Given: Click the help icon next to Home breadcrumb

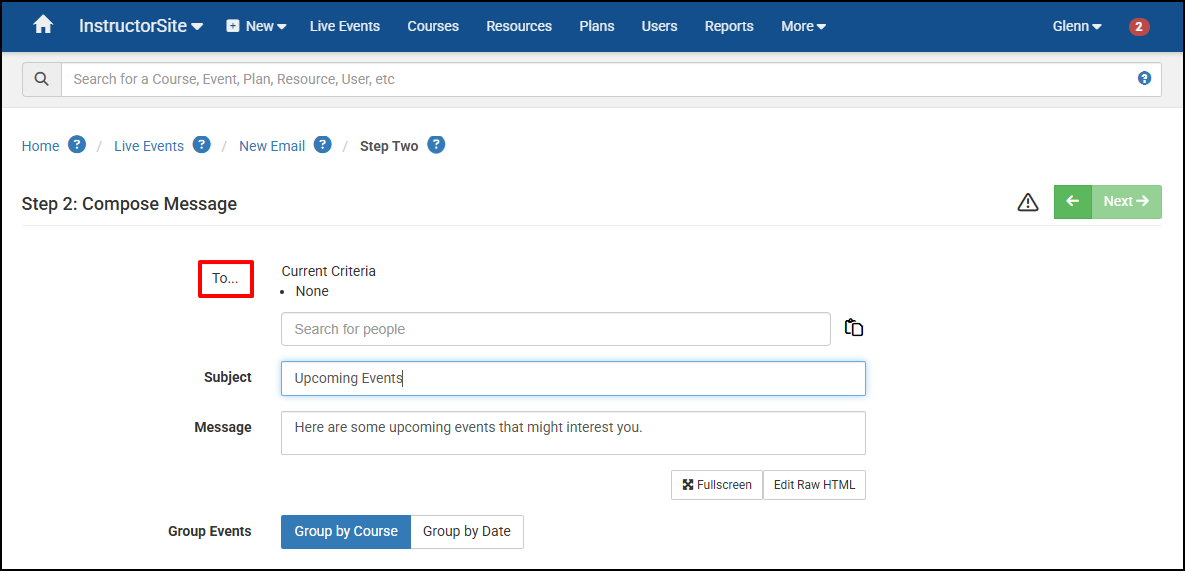Looking at the screenshot, I should tap(77, 144).
